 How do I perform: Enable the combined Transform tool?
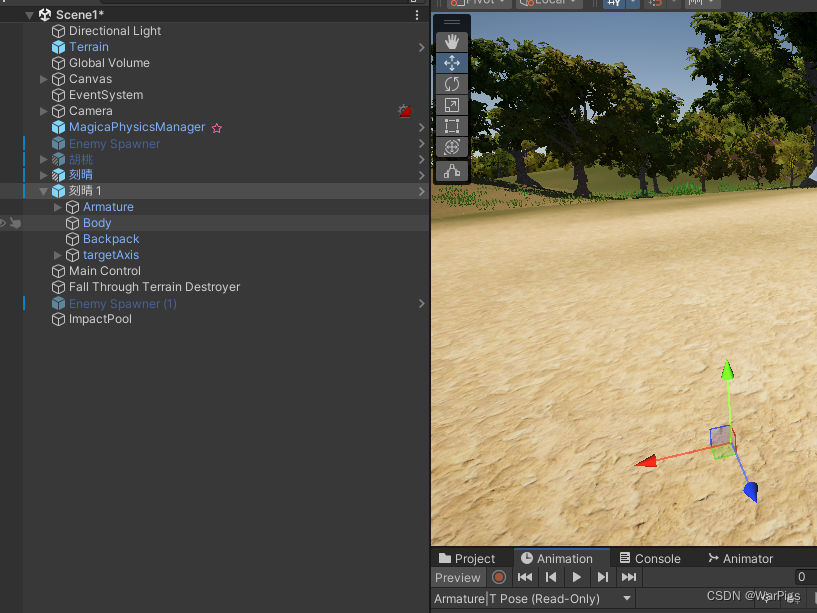(x=451, y=146)
